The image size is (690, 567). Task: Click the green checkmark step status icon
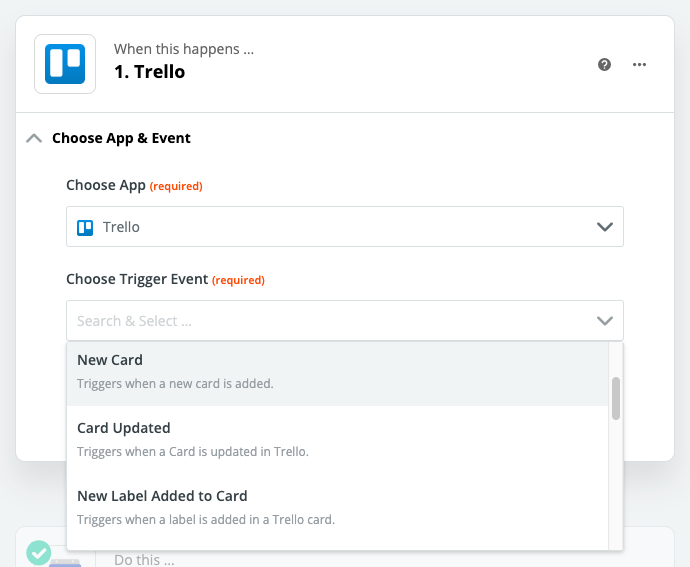[39, 552]
